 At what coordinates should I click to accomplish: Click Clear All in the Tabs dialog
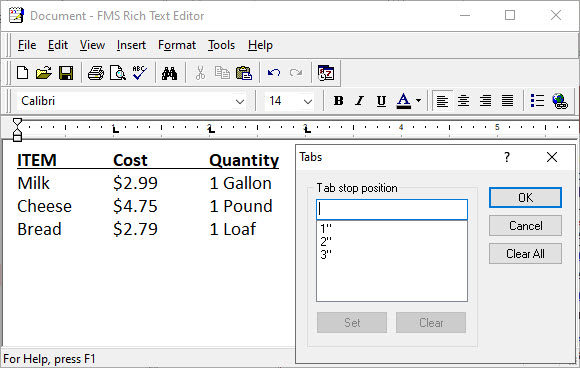point(525,254)
